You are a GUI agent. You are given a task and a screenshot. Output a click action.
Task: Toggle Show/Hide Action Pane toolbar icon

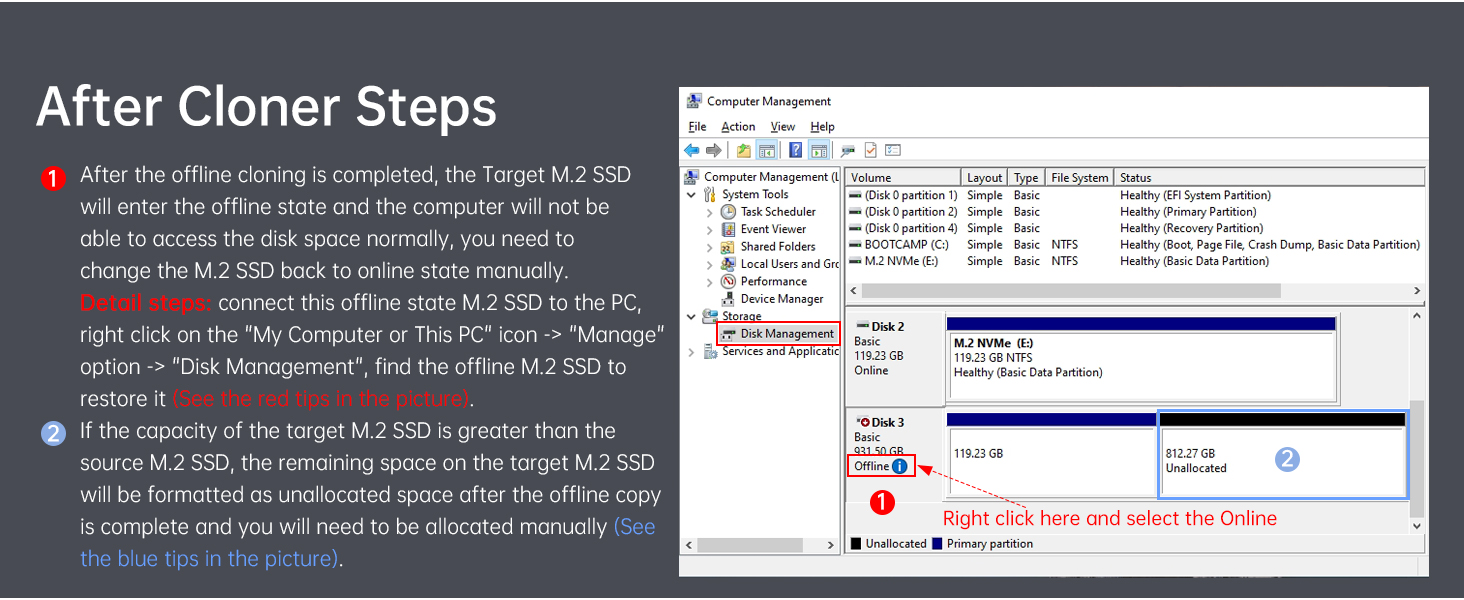point(818,150)
